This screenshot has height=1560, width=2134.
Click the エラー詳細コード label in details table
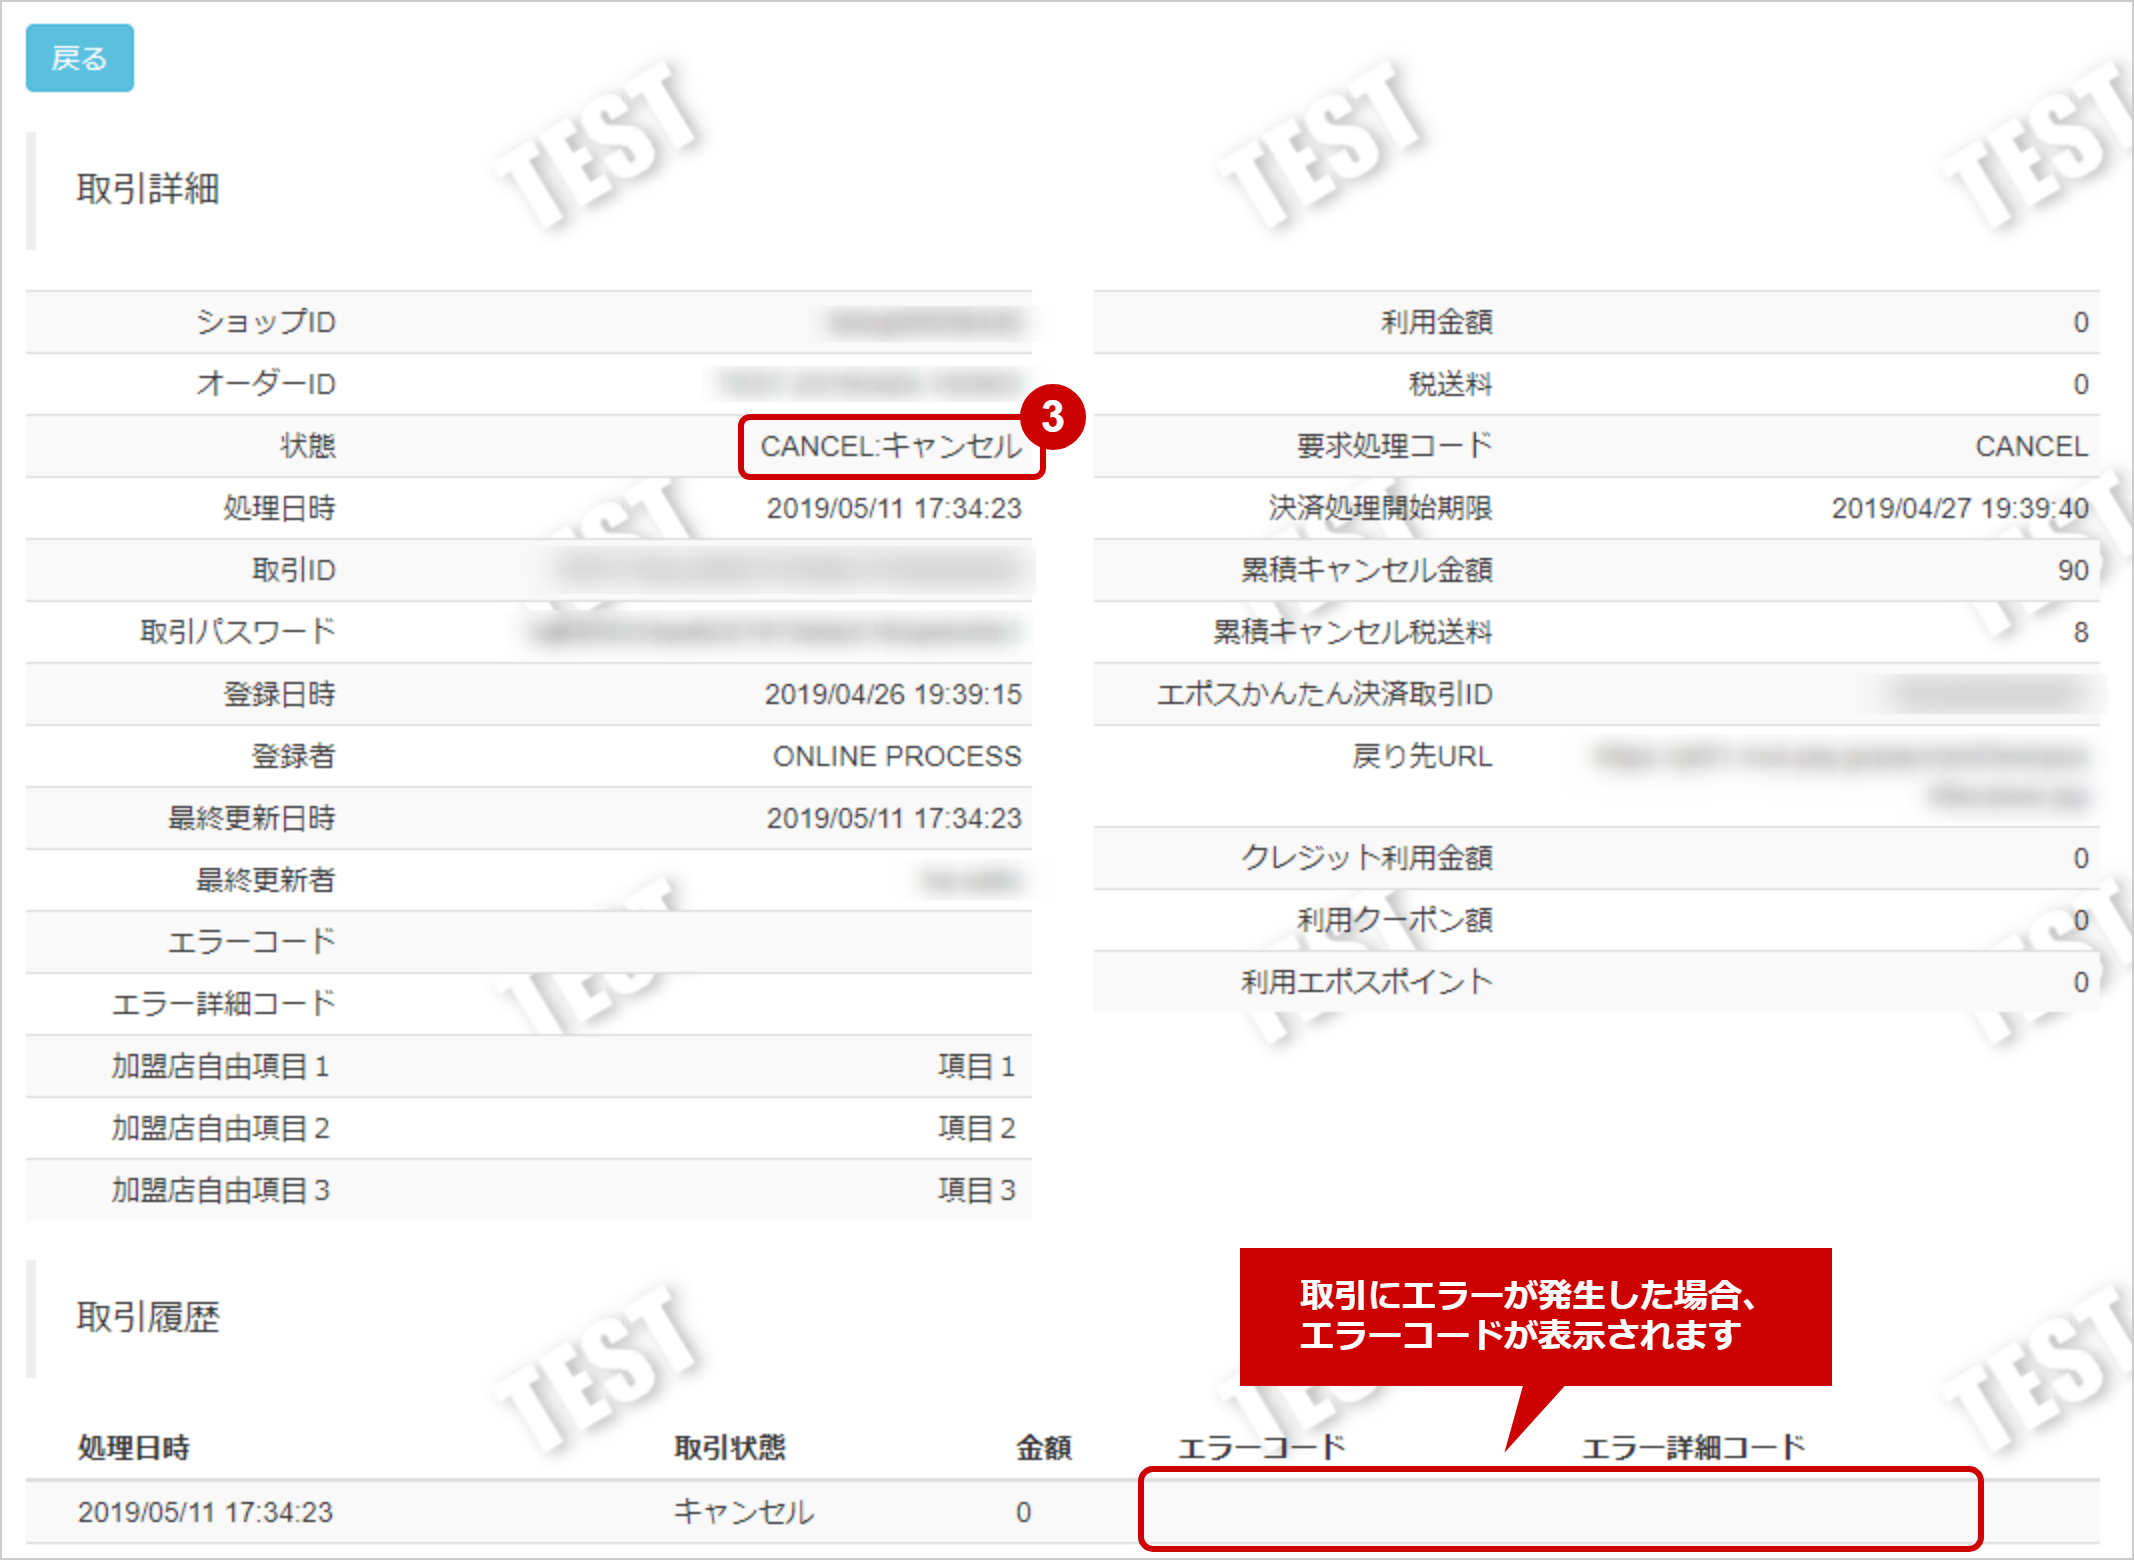(x=223, y=1004)
